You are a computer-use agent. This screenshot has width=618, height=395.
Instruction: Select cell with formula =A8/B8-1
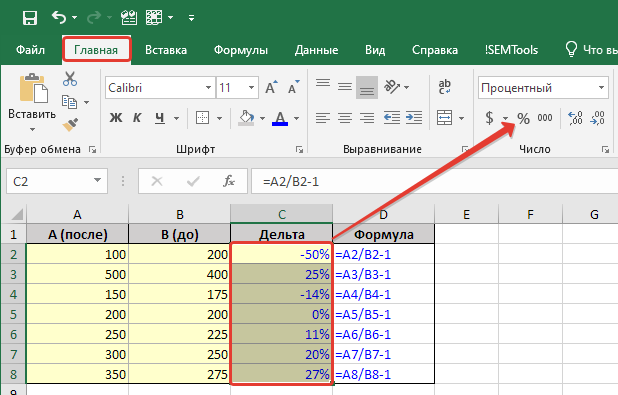(383, 374)
